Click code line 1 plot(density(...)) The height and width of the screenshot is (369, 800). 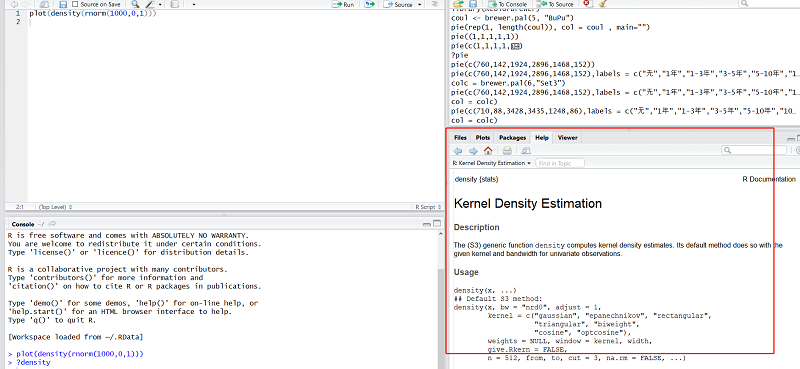click(x=93, y=13)
